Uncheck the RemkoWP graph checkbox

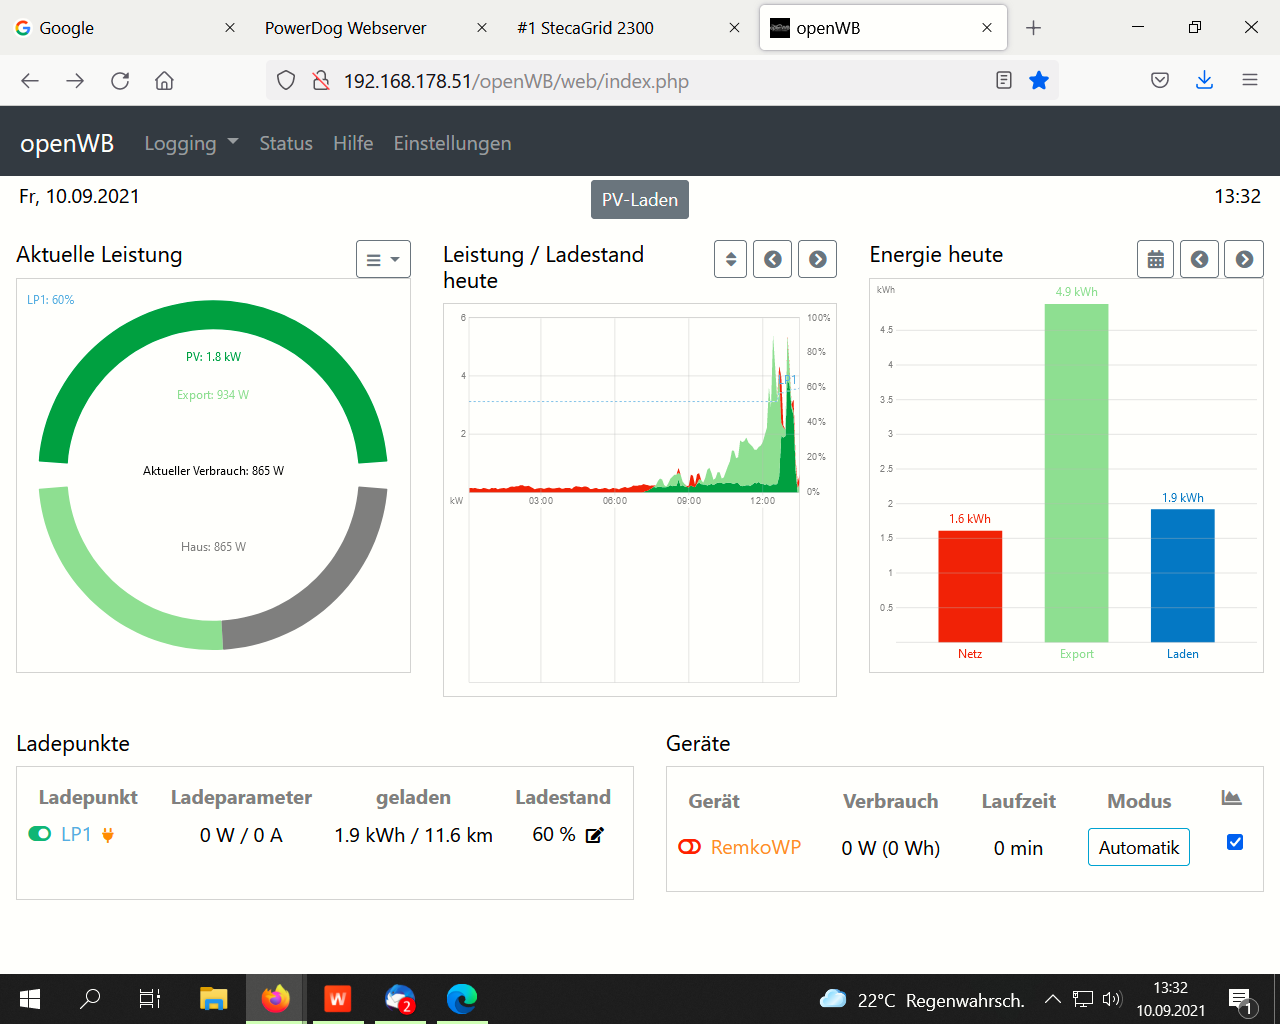point(1235,842)
